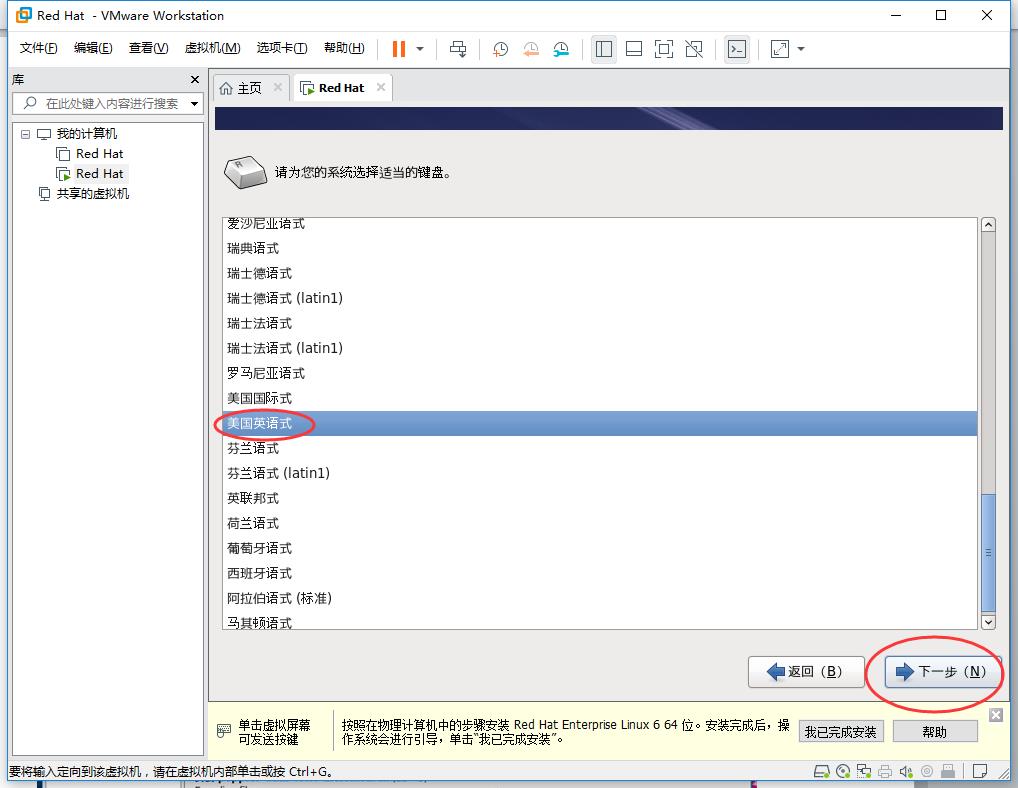The height and width of the screenshot is (788, 1018).
Task: Select the powered-off Red Hat tree entry
Action: tap(99, 154)
